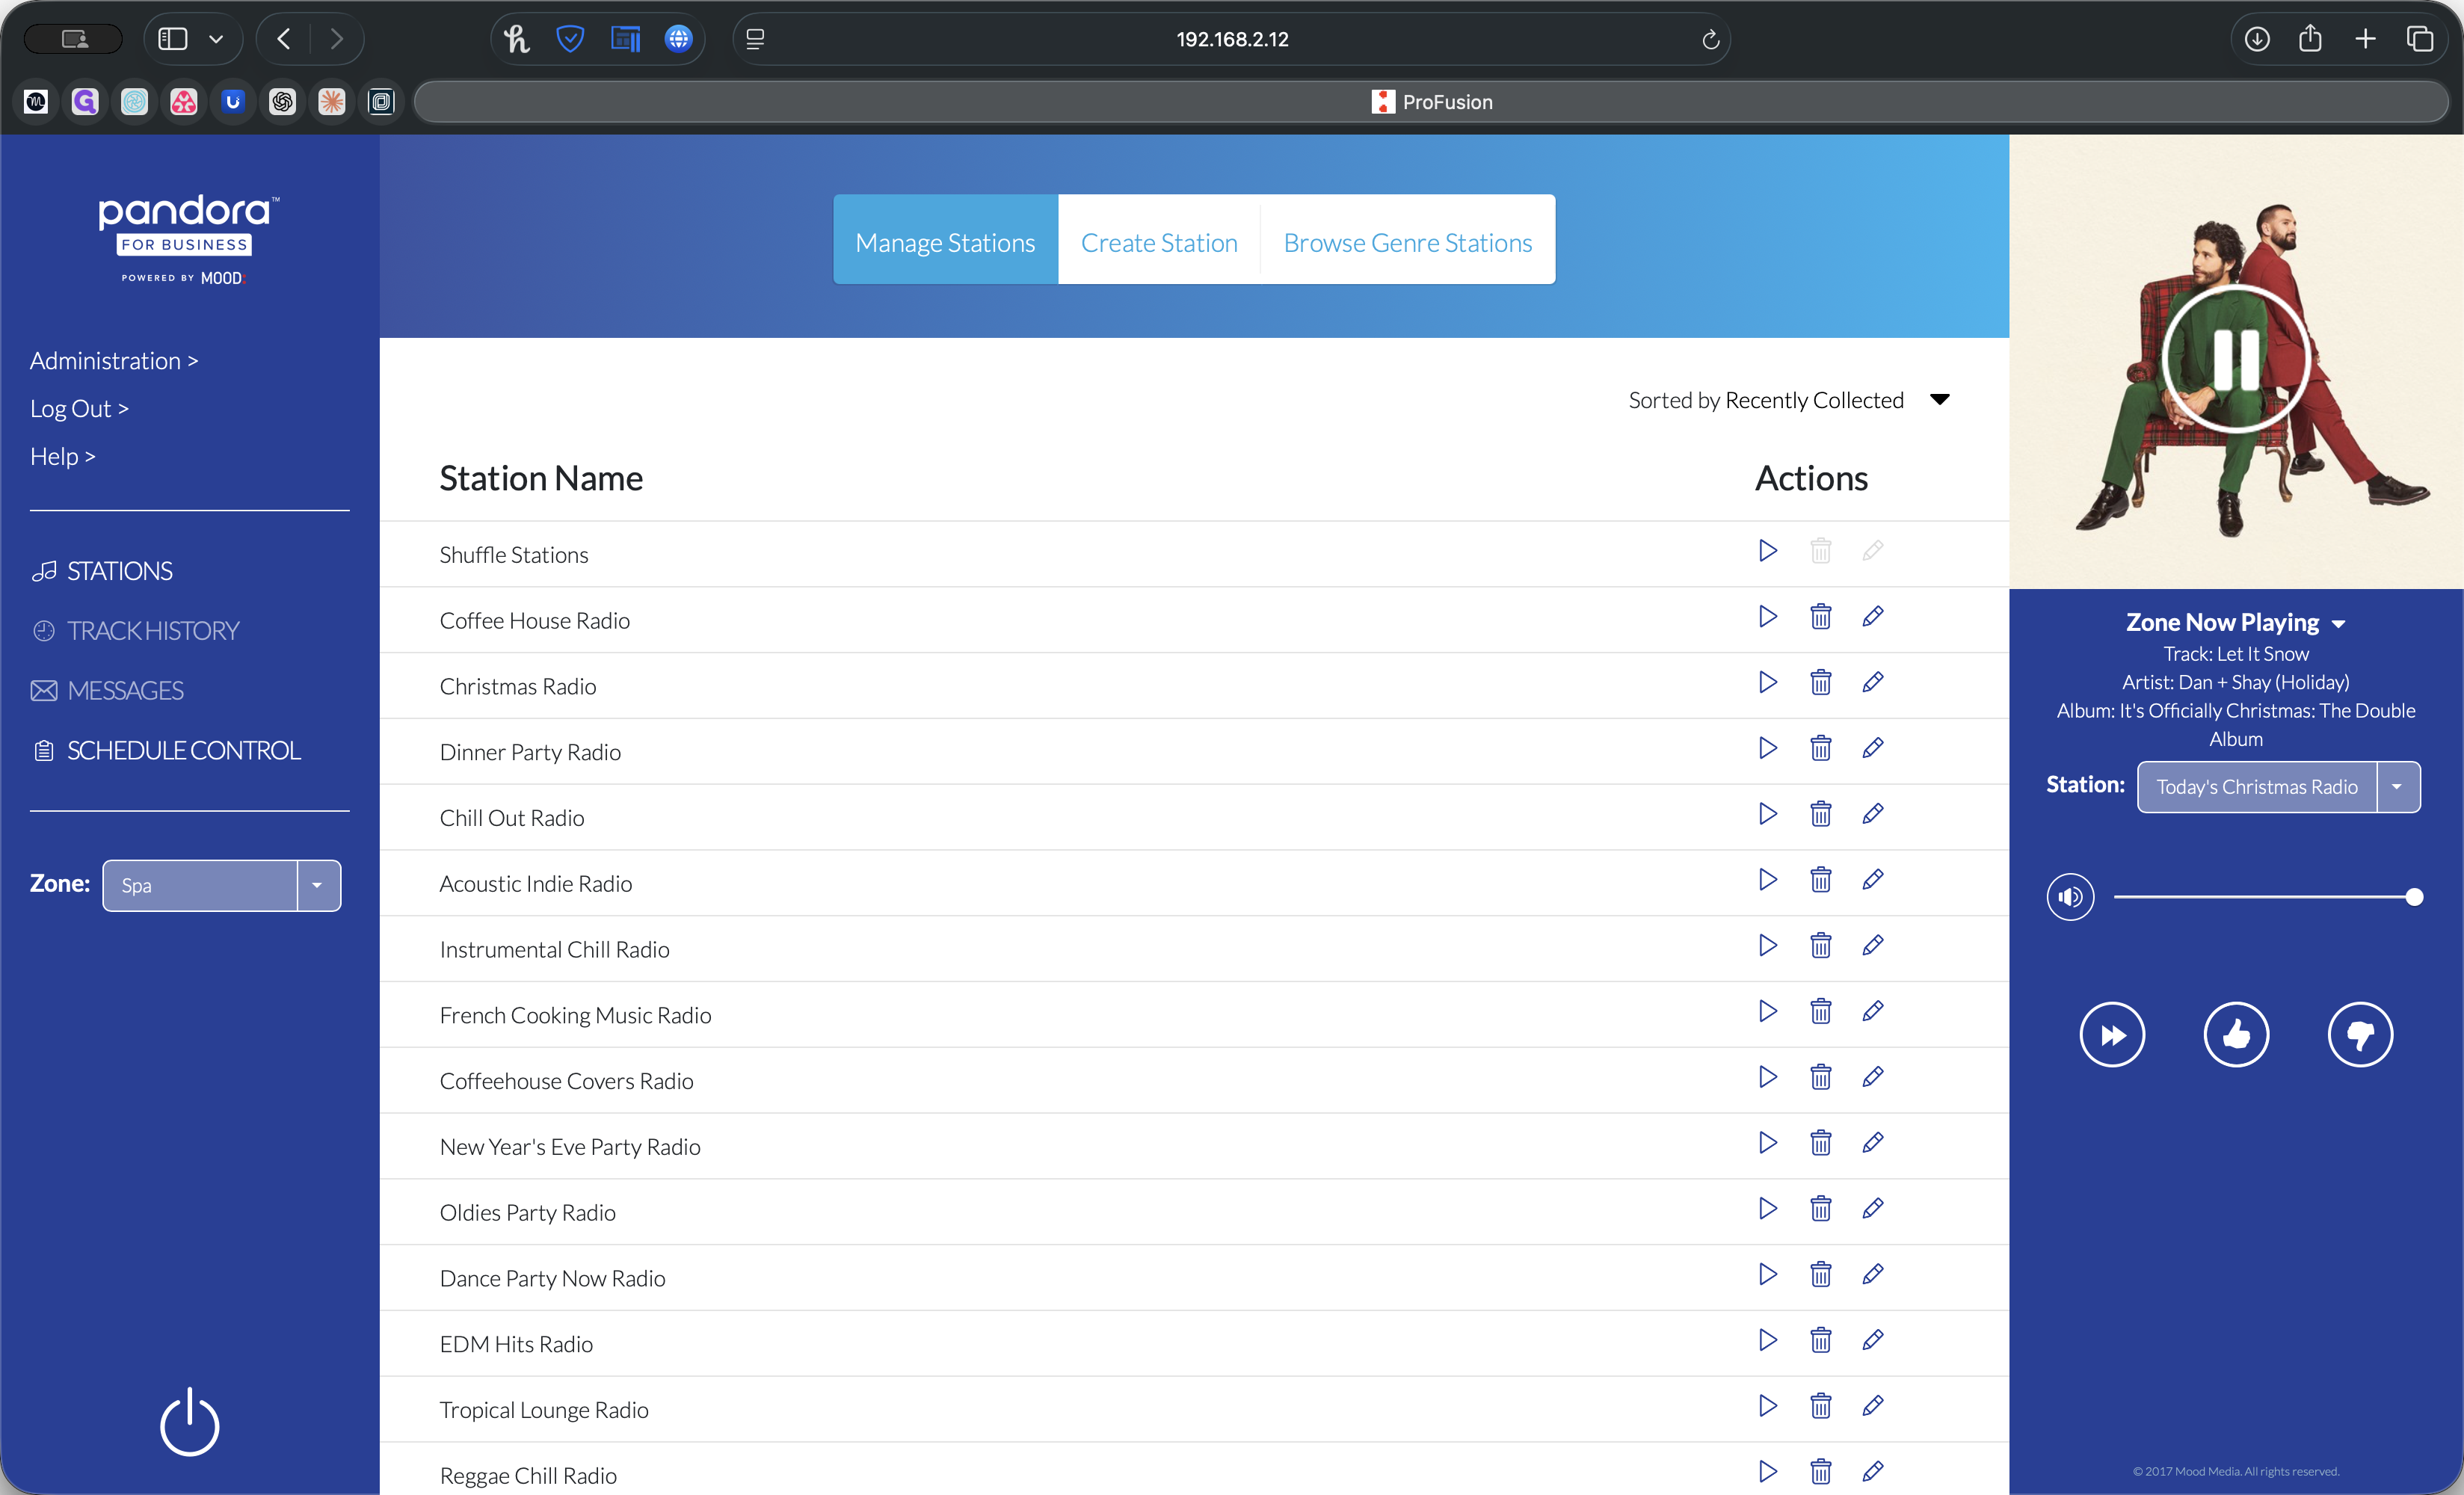
Task: Thumbs up the current track
Action: click(x=2236, y=1035)
